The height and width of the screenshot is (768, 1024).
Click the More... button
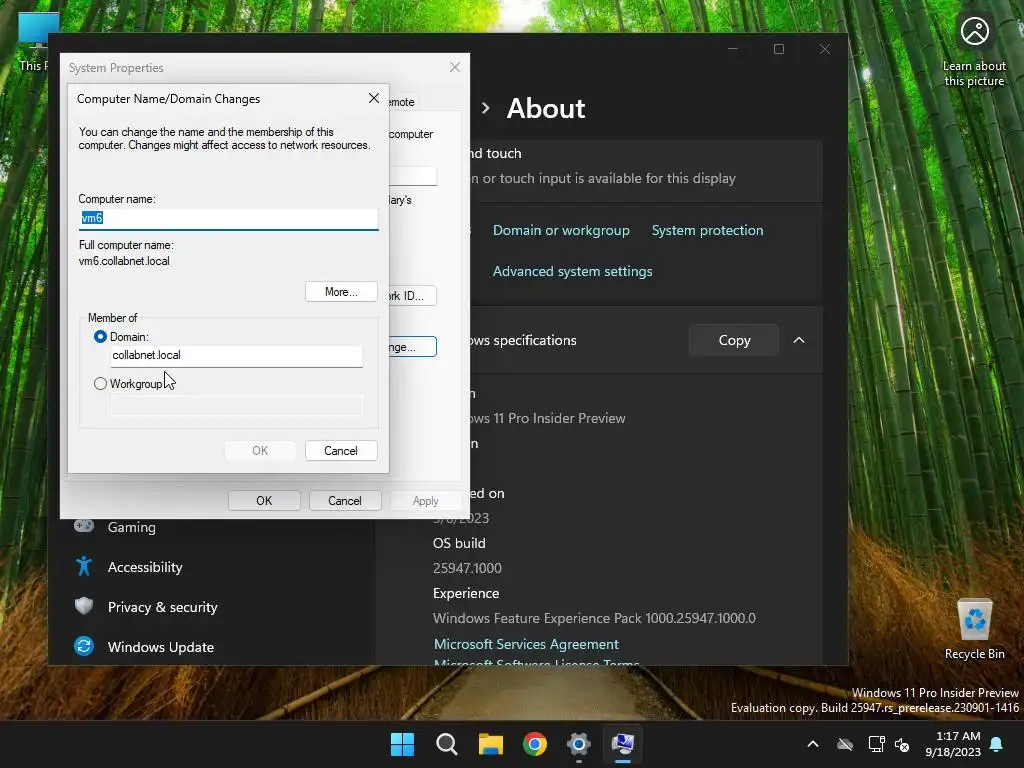341,292
